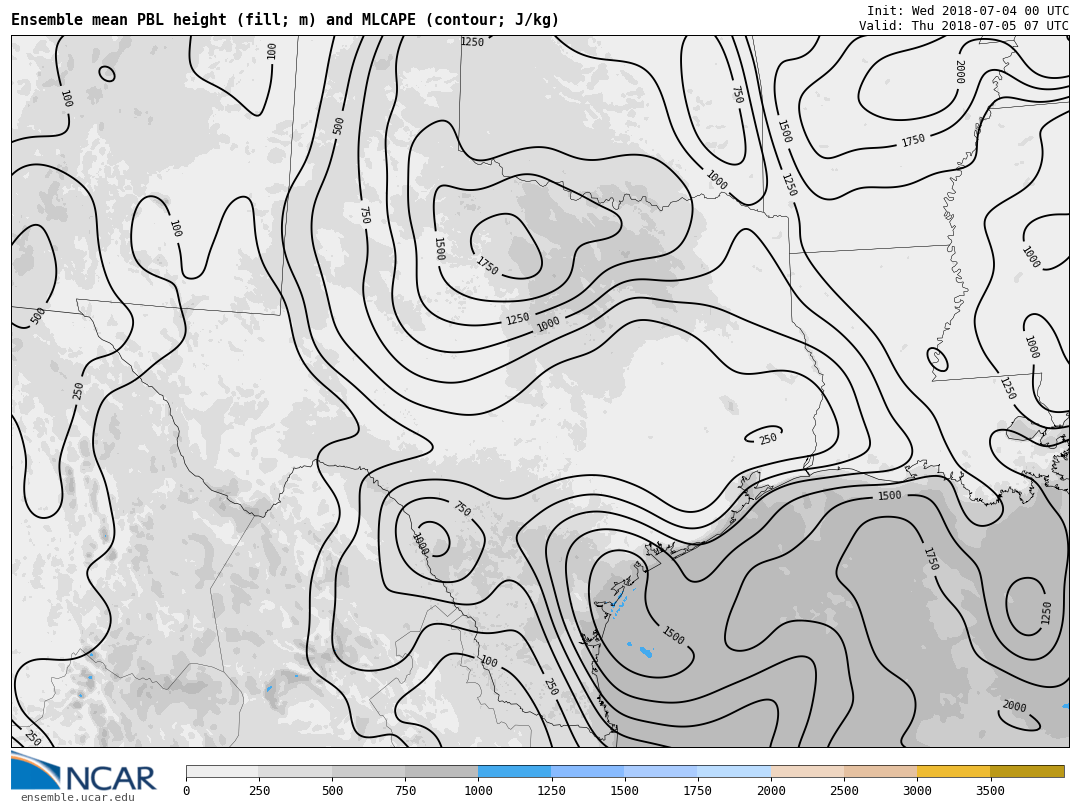Click the colorbar tick label '500'
This screenshot has width=1080, height=810.
tap(333, 791)
